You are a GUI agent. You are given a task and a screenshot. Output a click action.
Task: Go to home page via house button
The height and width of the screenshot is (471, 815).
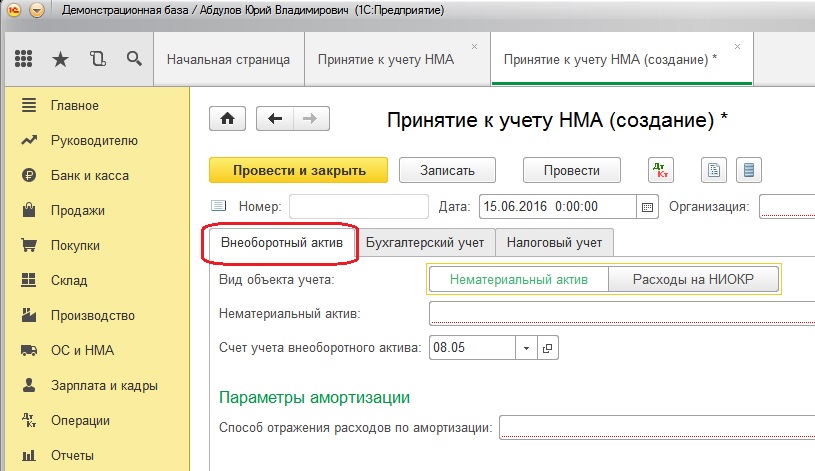pyautogui.click(x=227, y=119)
